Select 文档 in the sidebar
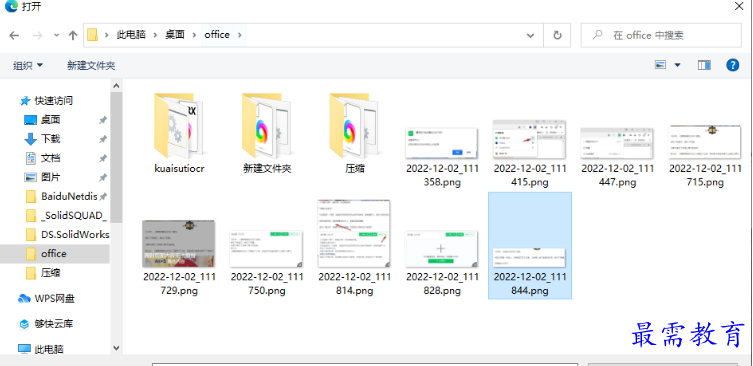Image resolution: width=753 pixels, height=366 pixels. coord(50,158)
